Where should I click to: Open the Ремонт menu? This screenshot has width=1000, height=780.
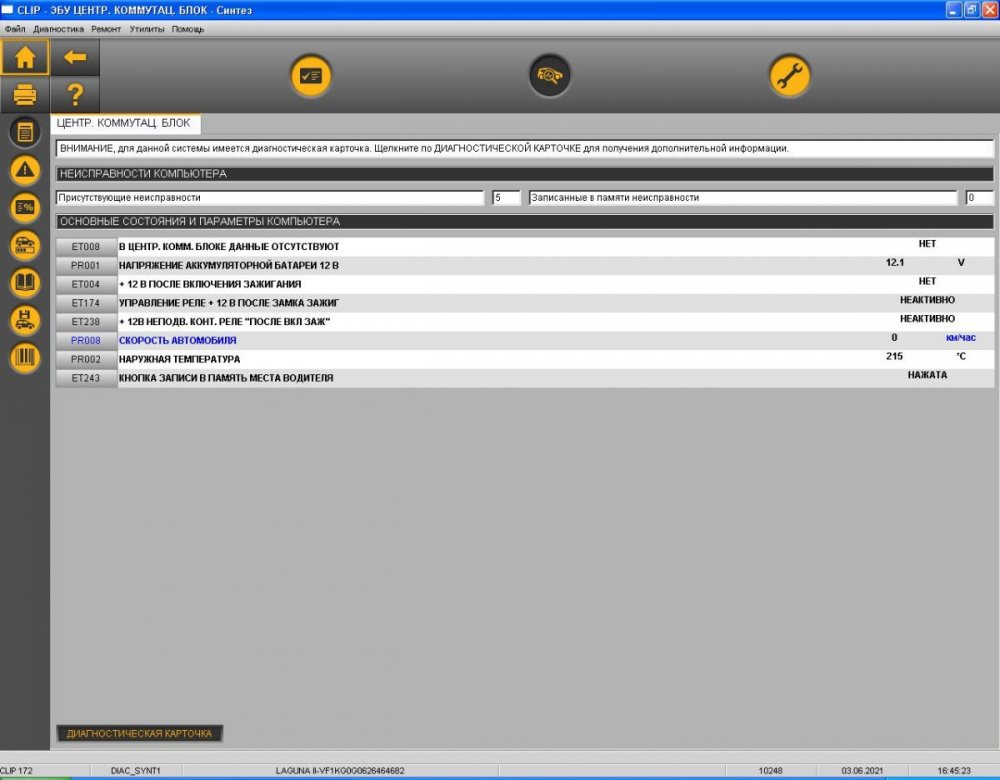[106, 29]
